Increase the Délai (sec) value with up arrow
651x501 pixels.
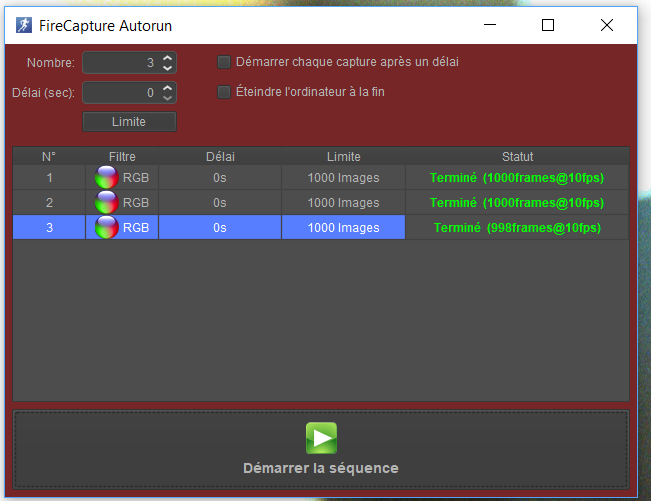[x=167, y=88]
